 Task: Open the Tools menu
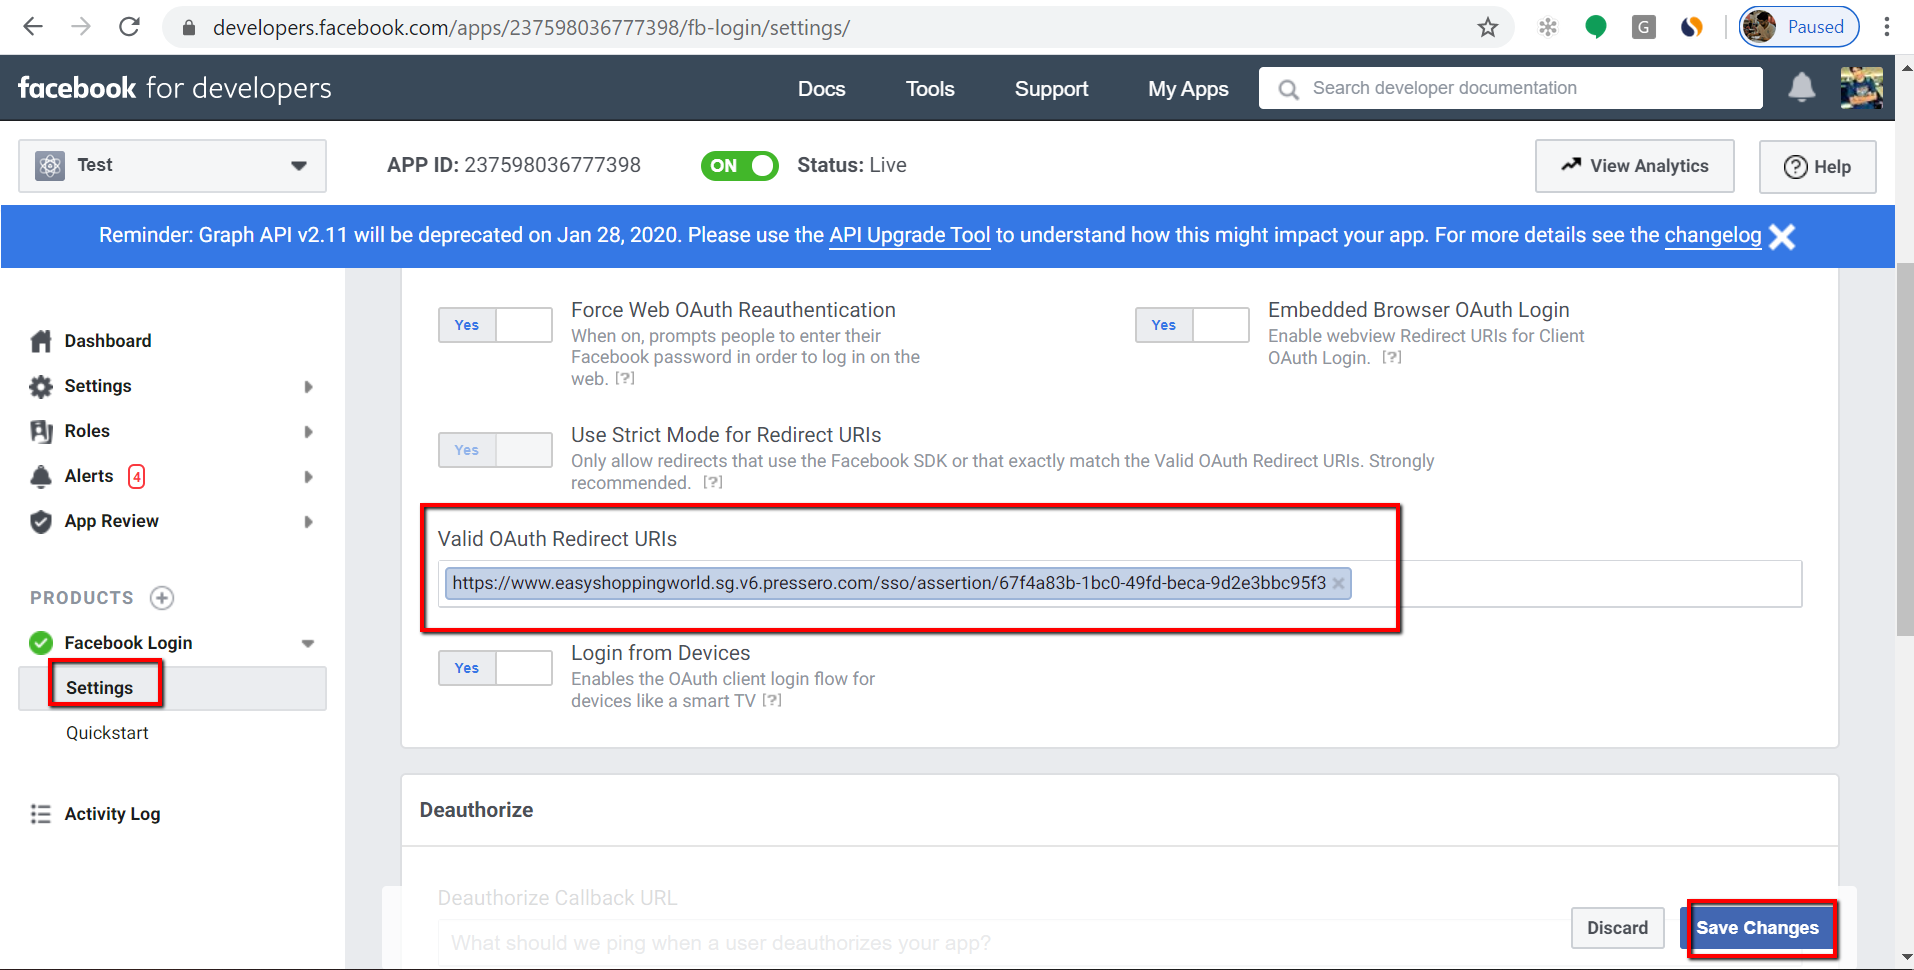930,89
